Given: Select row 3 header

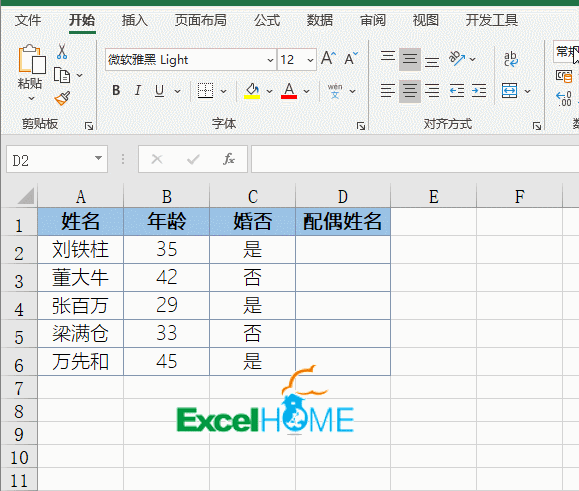Looking at the screenshot, I should [19, 281].
